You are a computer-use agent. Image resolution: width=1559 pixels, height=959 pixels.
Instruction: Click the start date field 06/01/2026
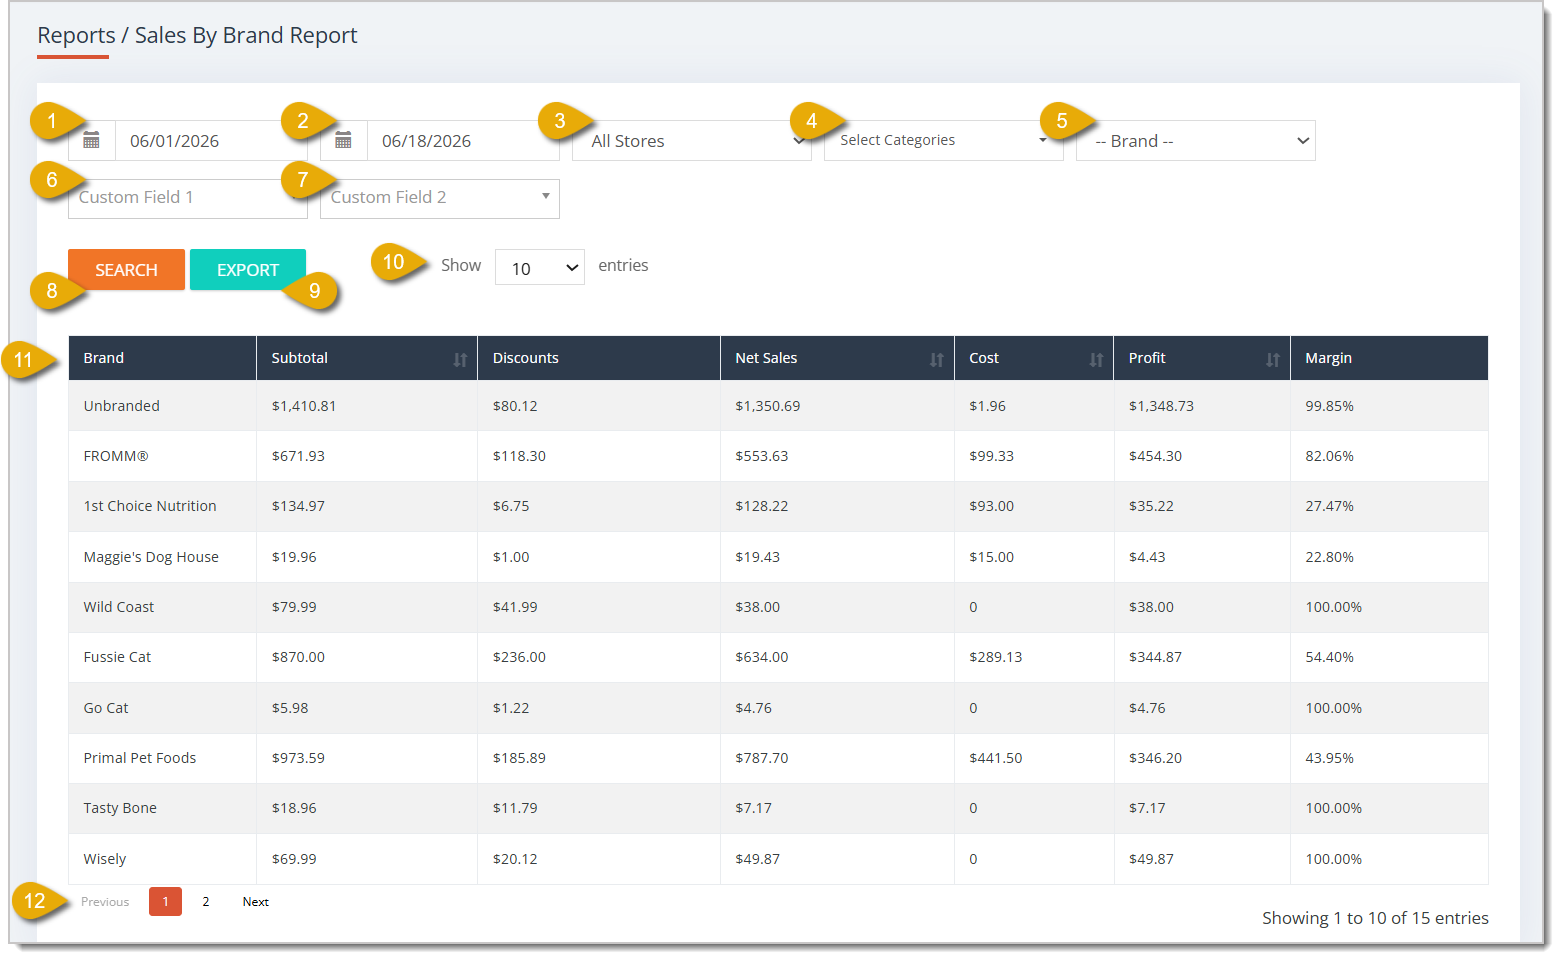(x=211, y=141)
